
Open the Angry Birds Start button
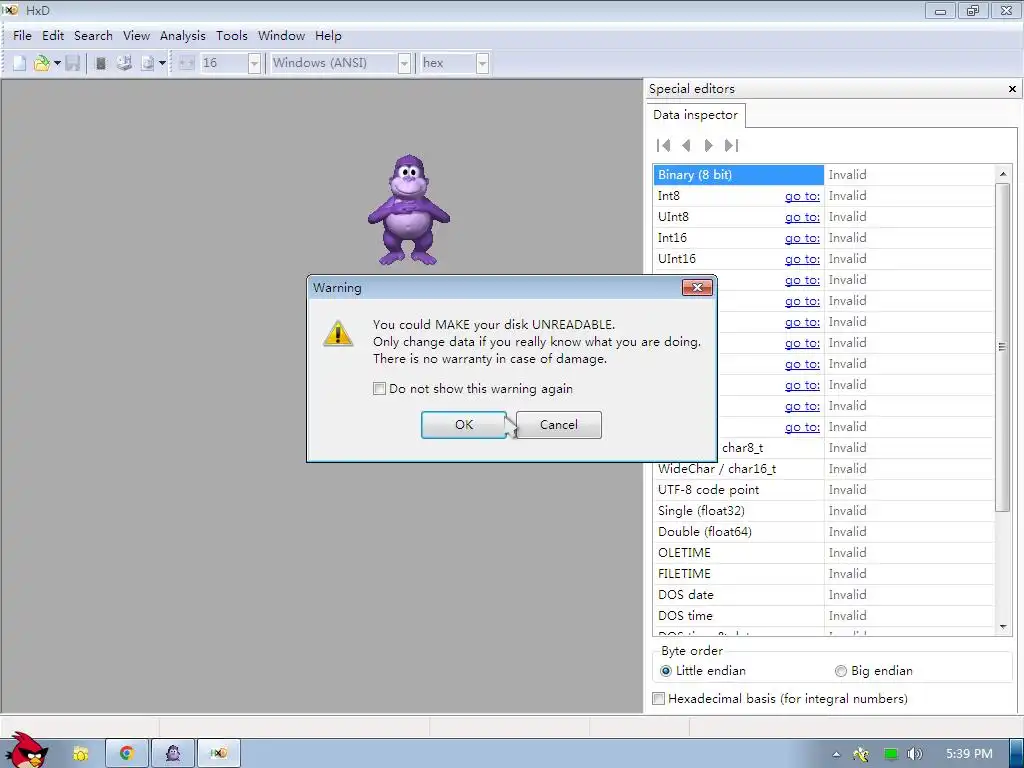[x=25, y=751]
